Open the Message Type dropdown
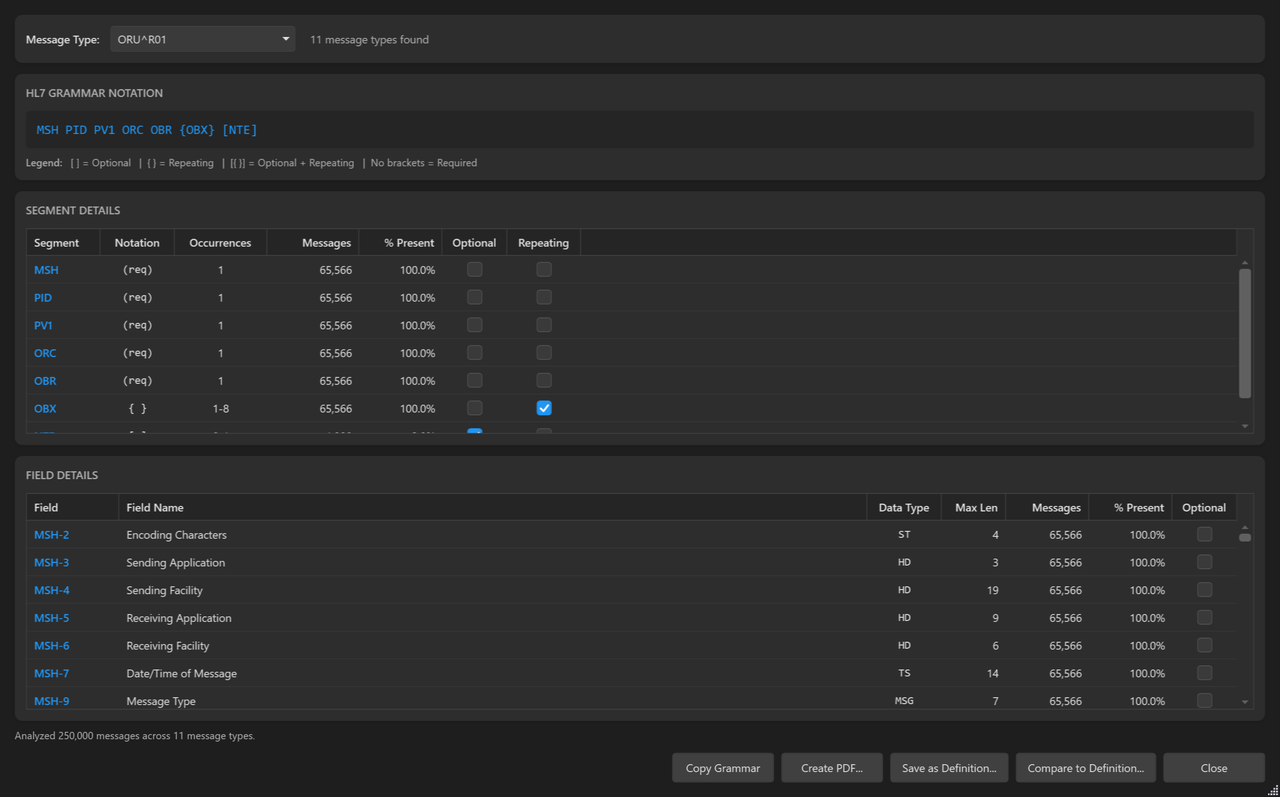 click(x=202, y=40)
